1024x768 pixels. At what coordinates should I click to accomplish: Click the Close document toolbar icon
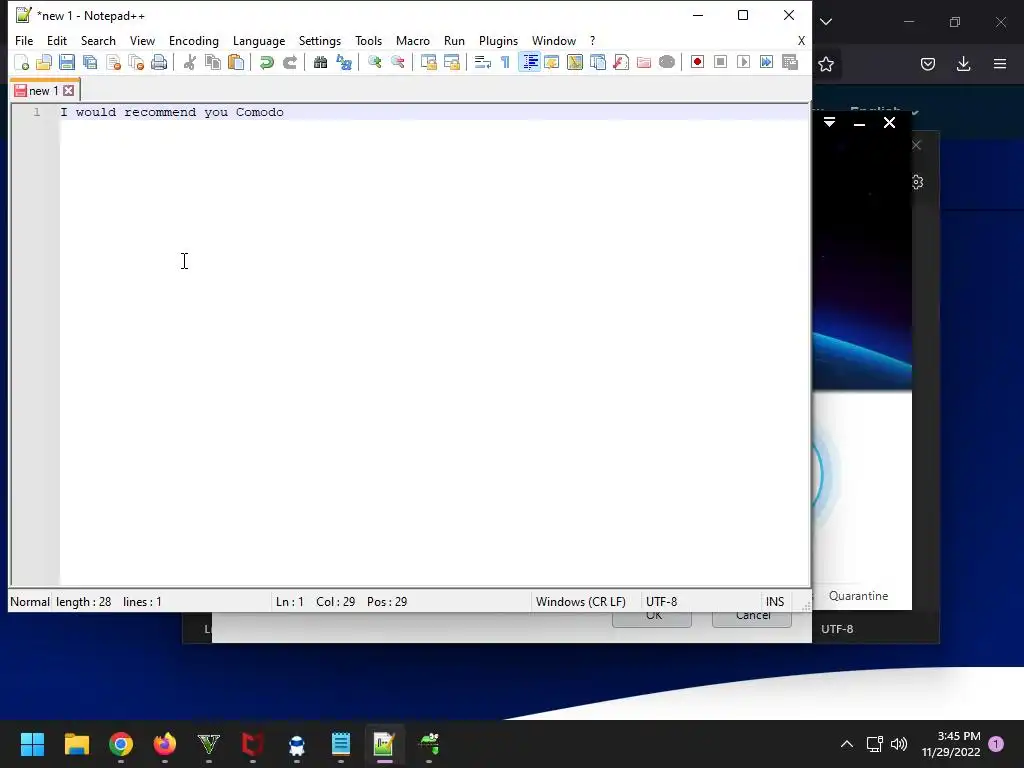(113, 62)
